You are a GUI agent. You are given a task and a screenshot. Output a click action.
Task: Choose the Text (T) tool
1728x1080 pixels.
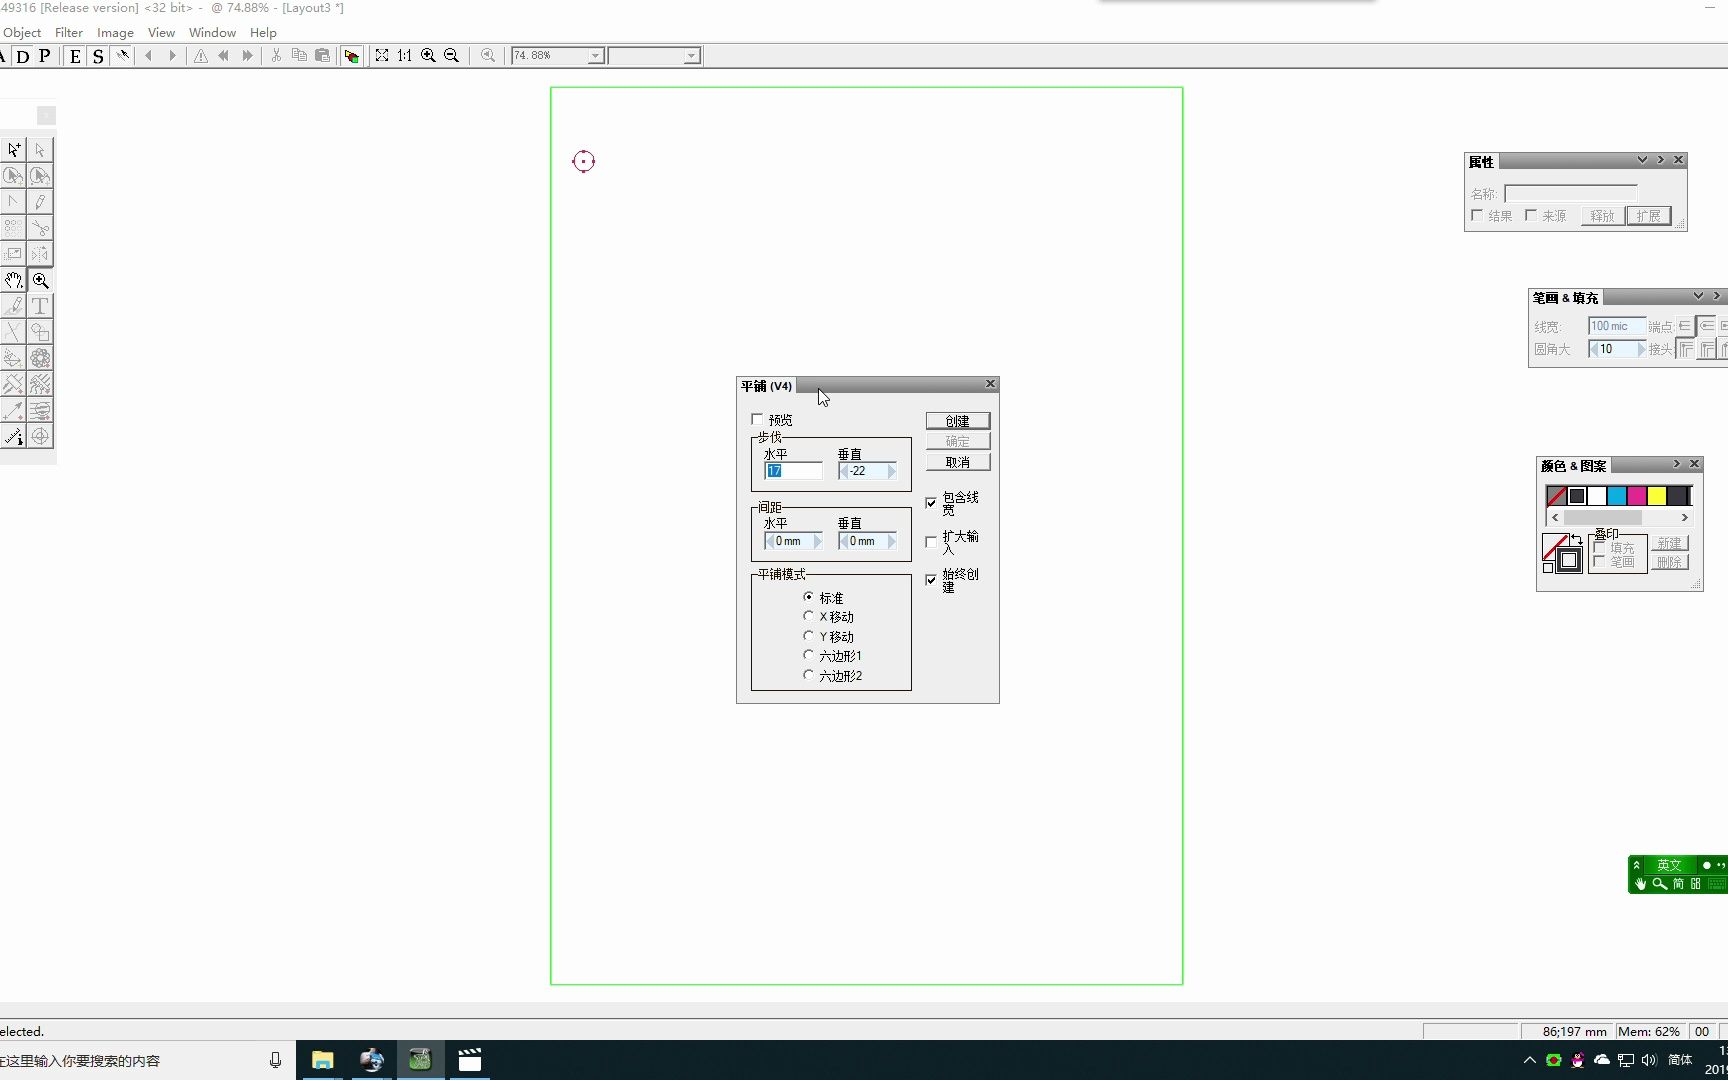coord(40,306)
